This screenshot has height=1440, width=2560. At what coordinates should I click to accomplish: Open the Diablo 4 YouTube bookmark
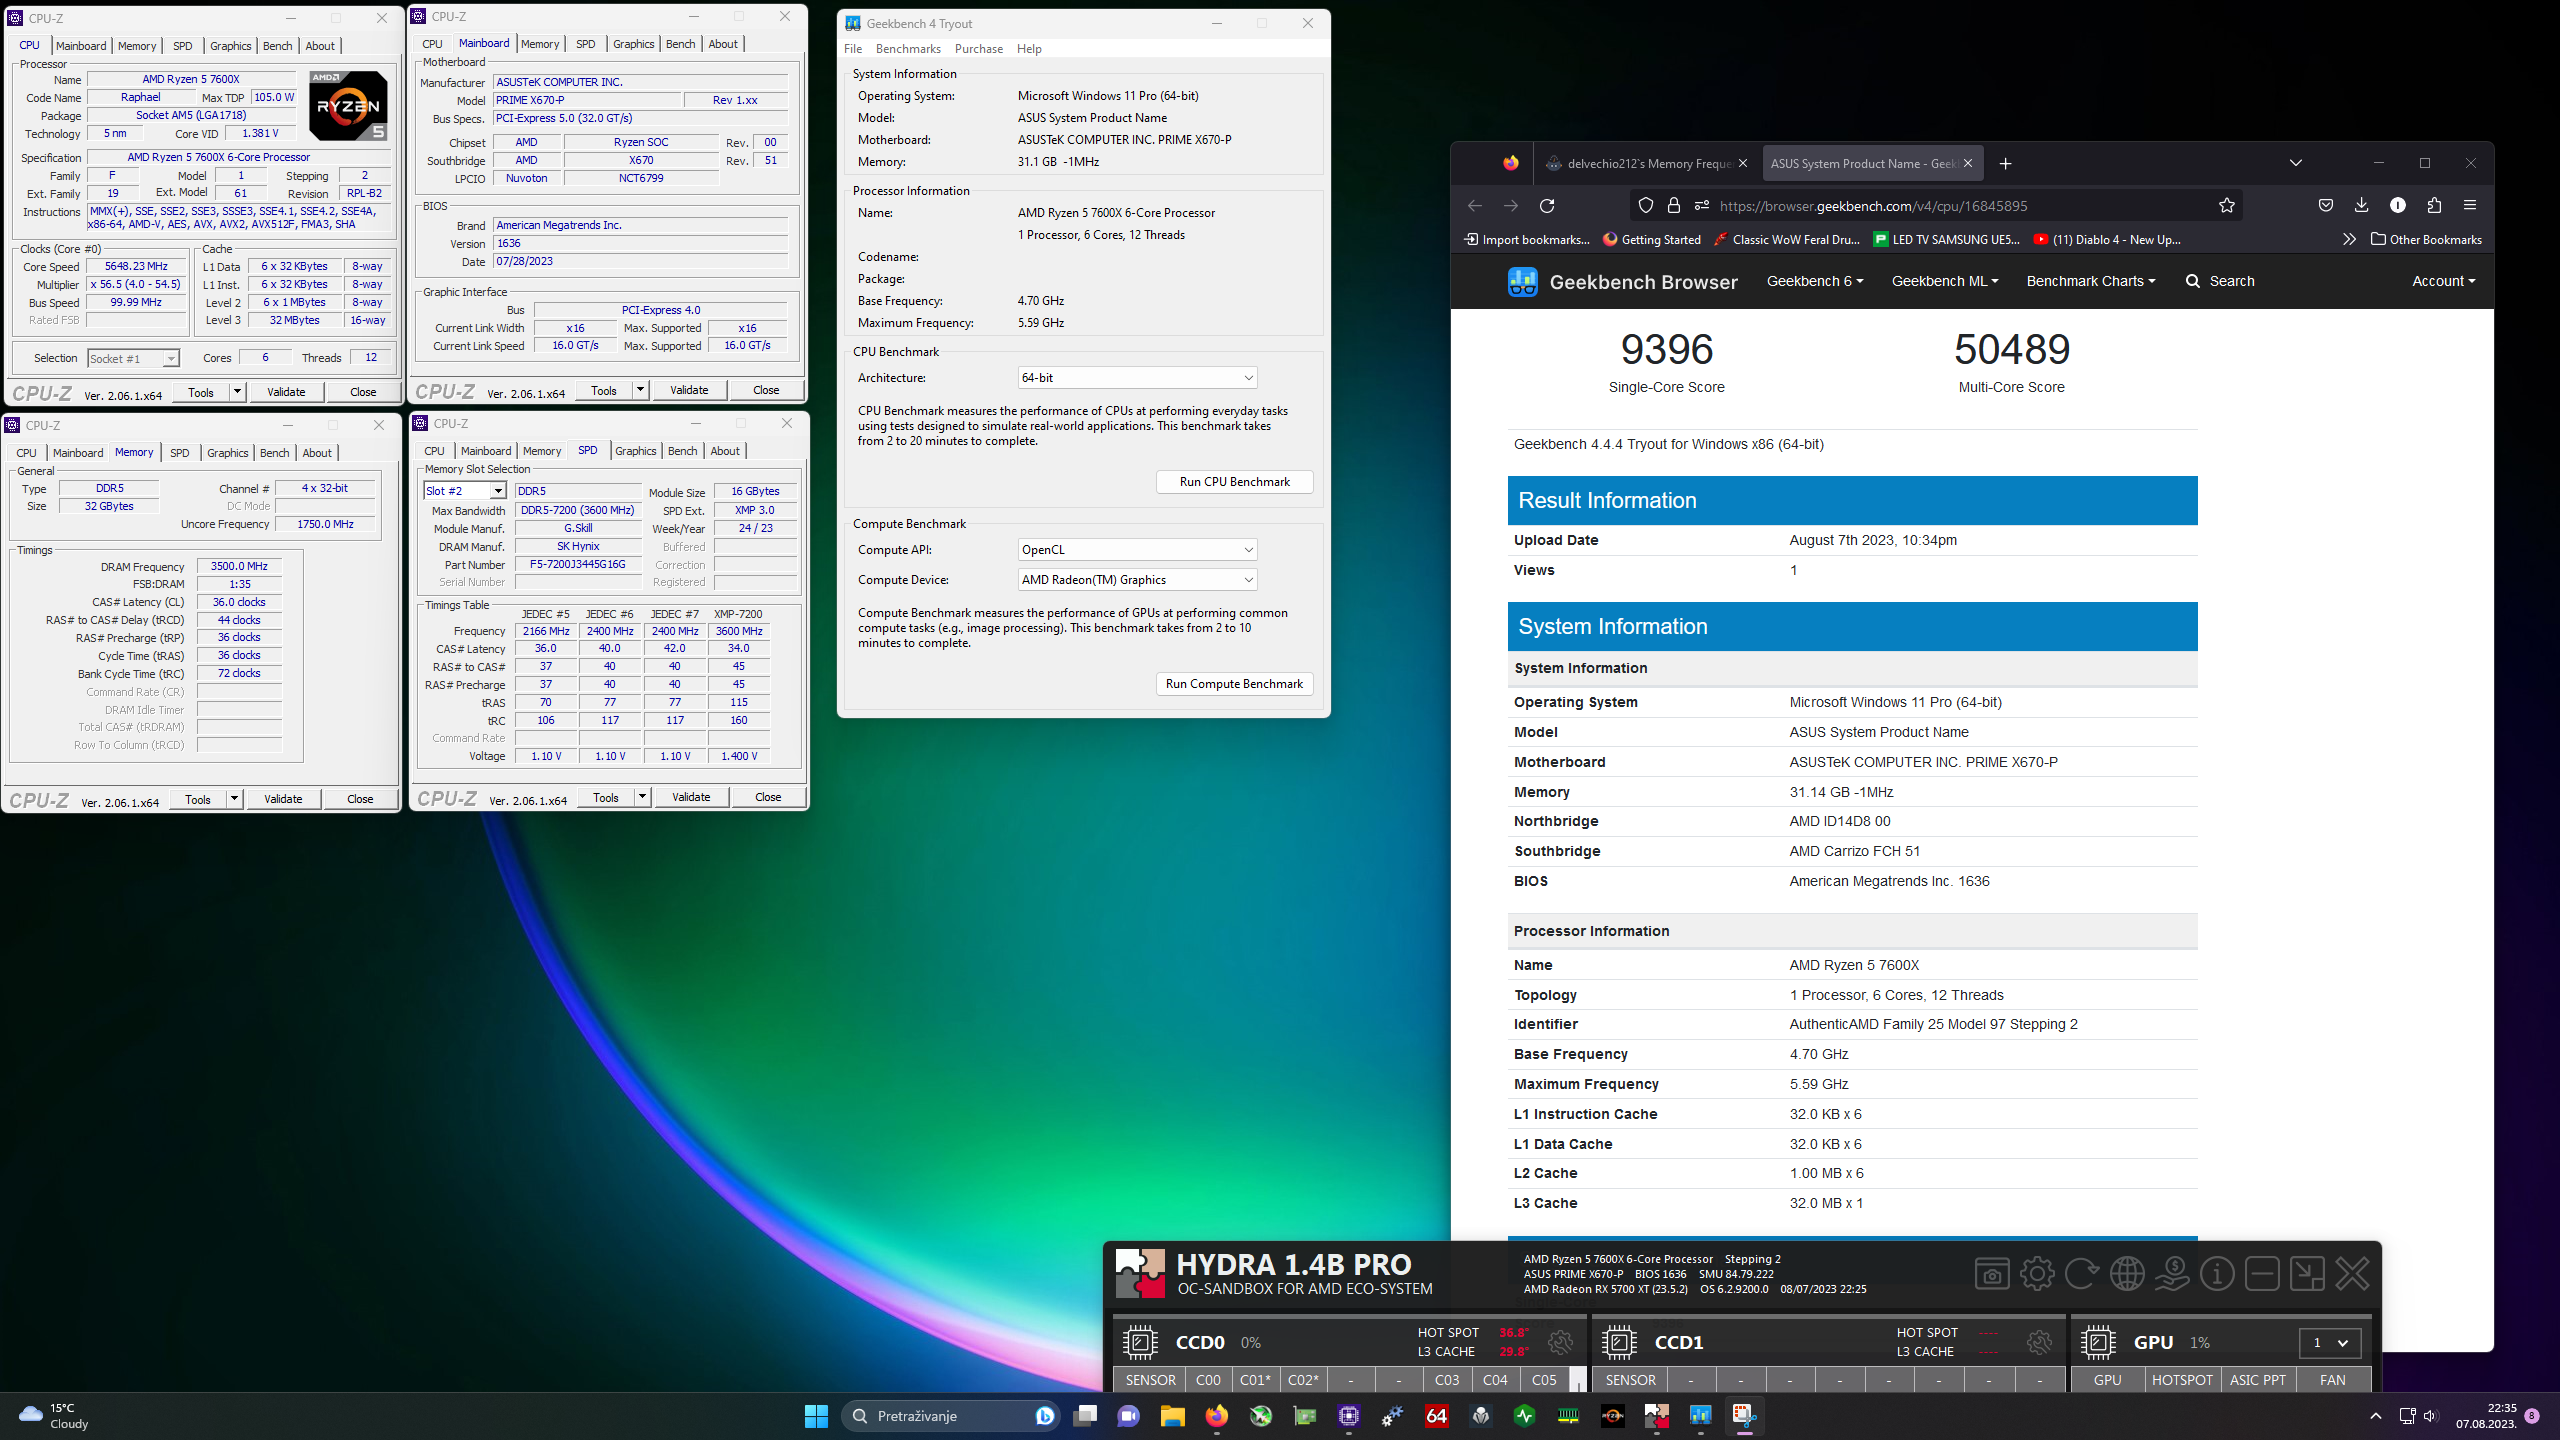tap(2107, 240)
